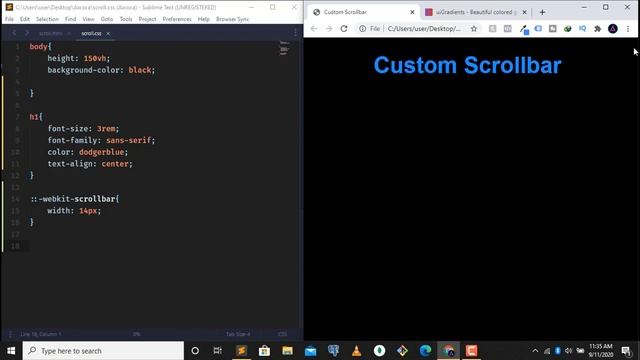
Task: Click line number 18 in the gutter
Action: coord(15,246)
